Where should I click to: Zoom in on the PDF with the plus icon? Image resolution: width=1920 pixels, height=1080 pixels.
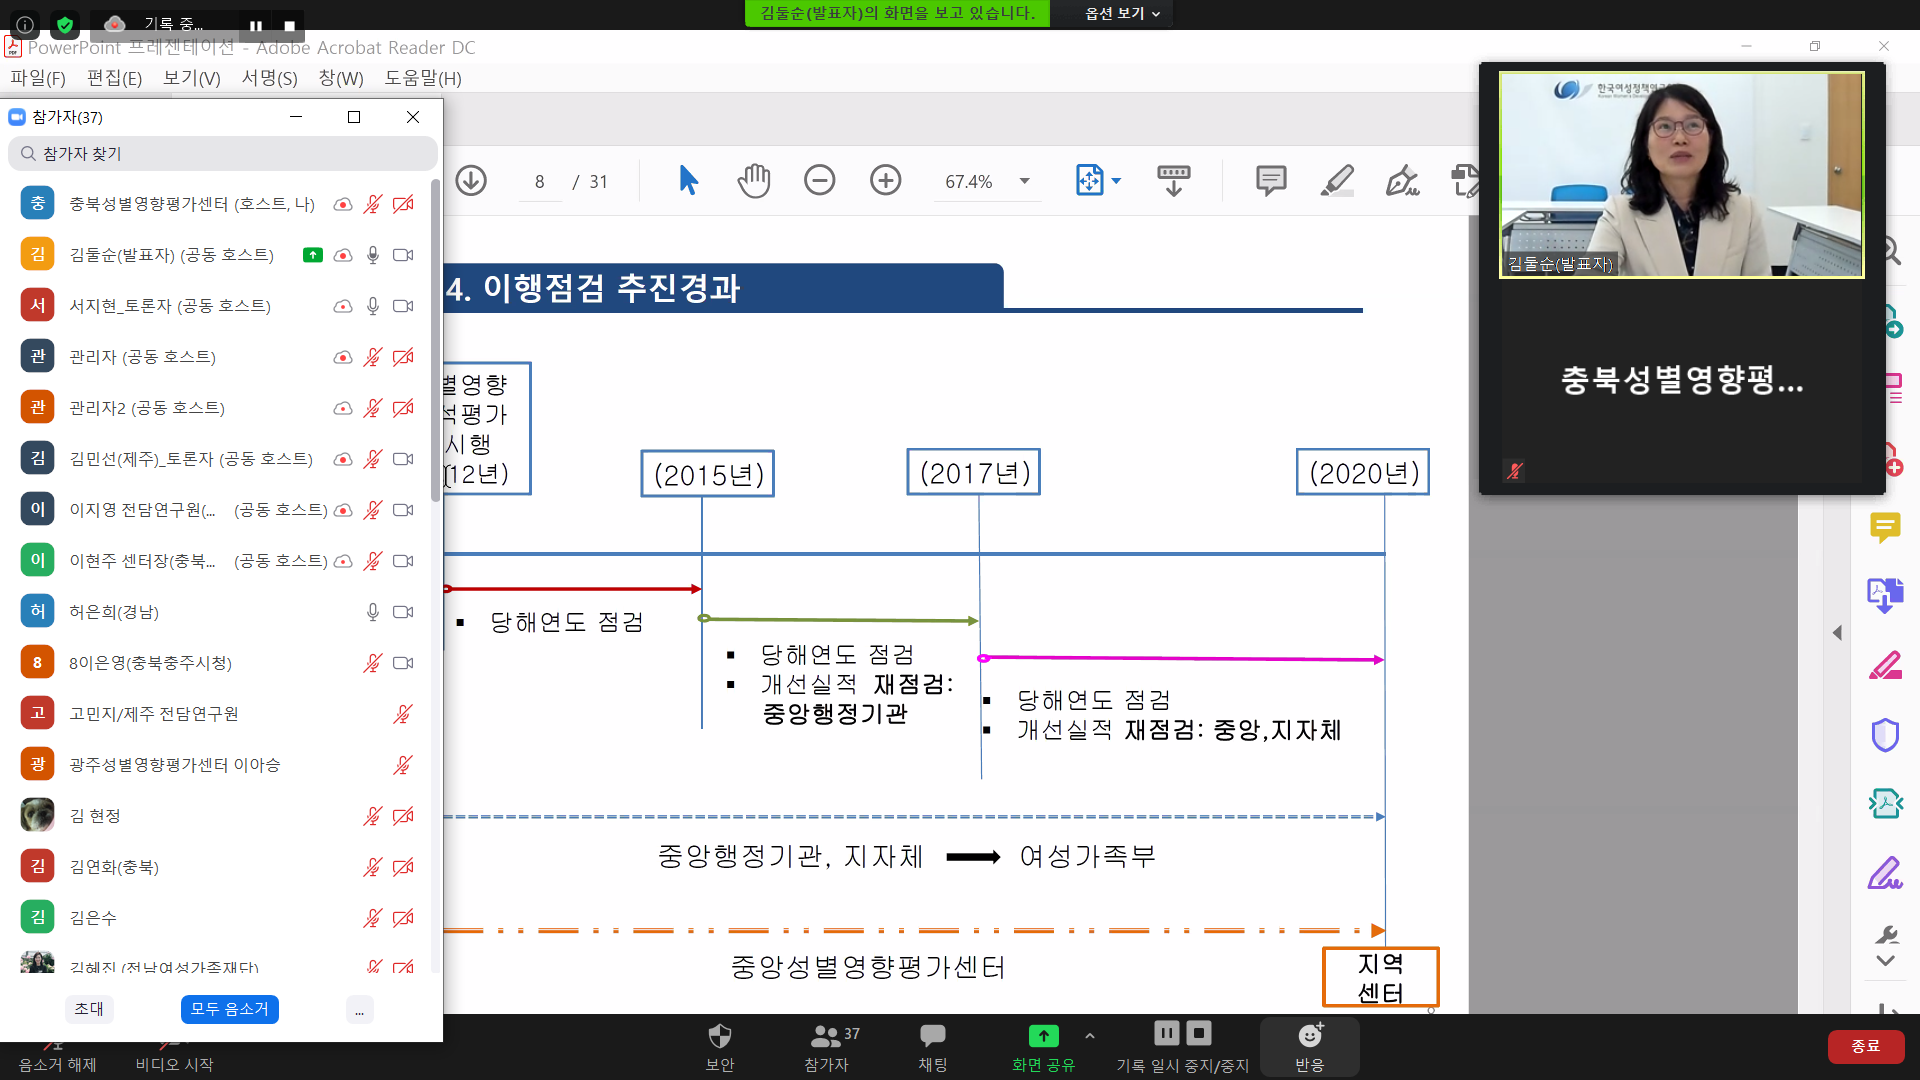pos(885,181)
